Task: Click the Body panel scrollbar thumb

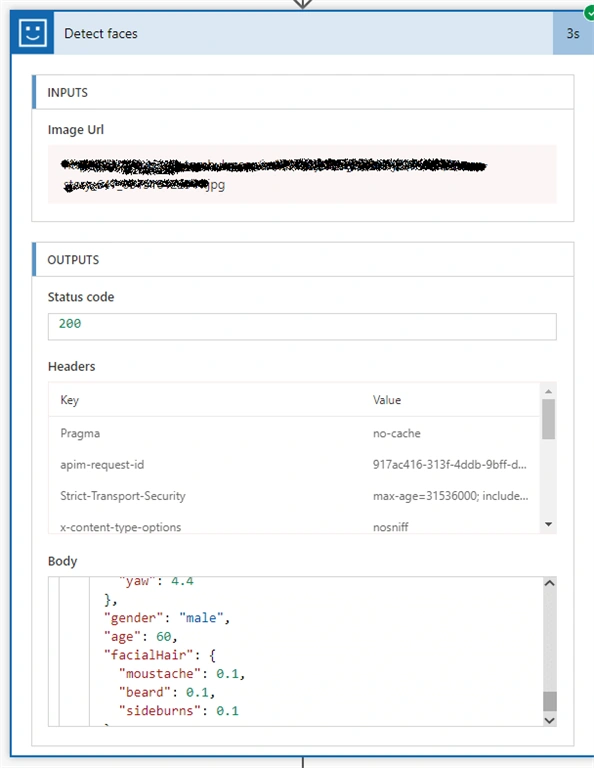Action: tap(549, 701)
